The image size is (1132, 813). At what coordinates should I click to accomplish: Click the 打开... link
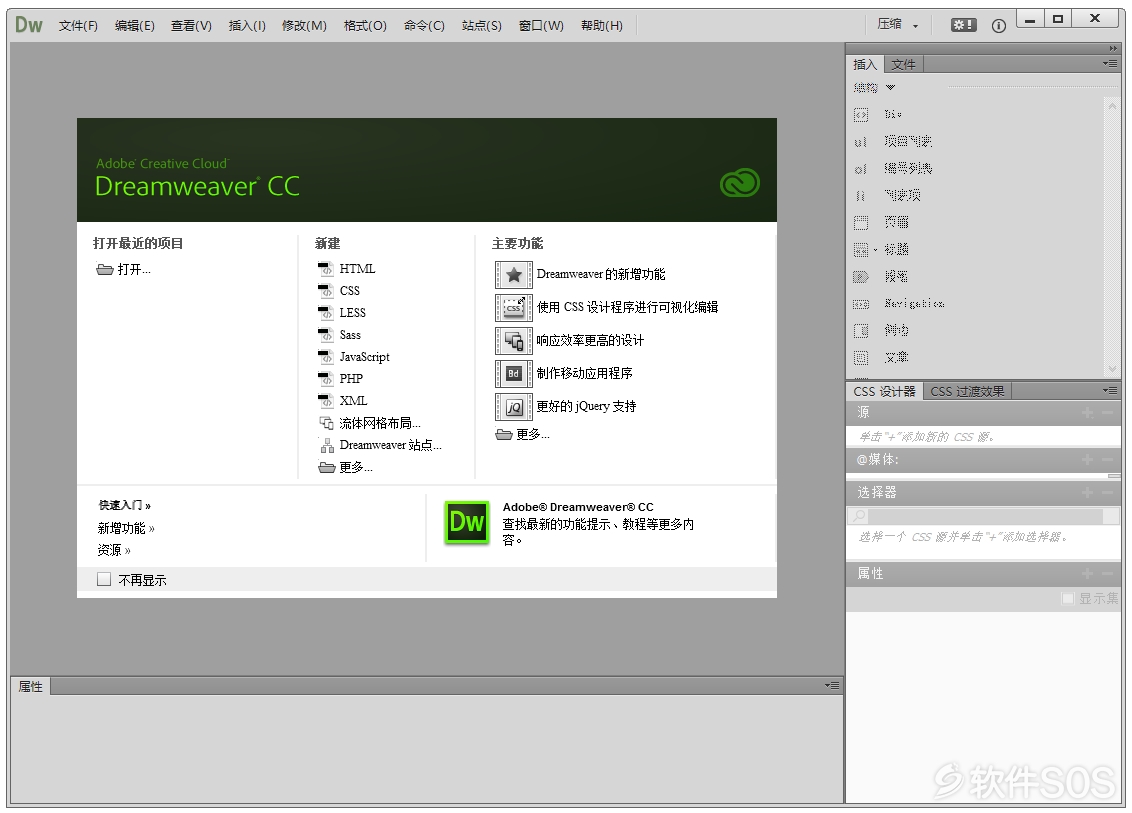123,269
